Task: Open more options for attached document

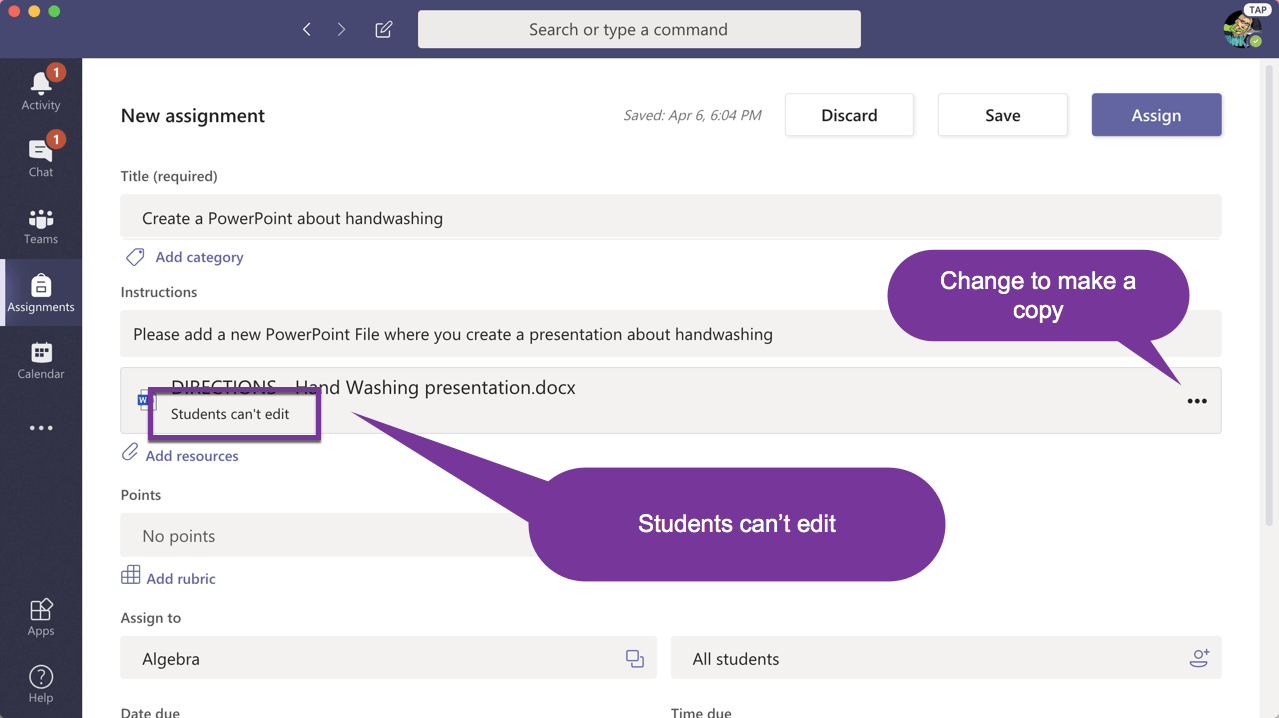Action: tap(1196, 401)
